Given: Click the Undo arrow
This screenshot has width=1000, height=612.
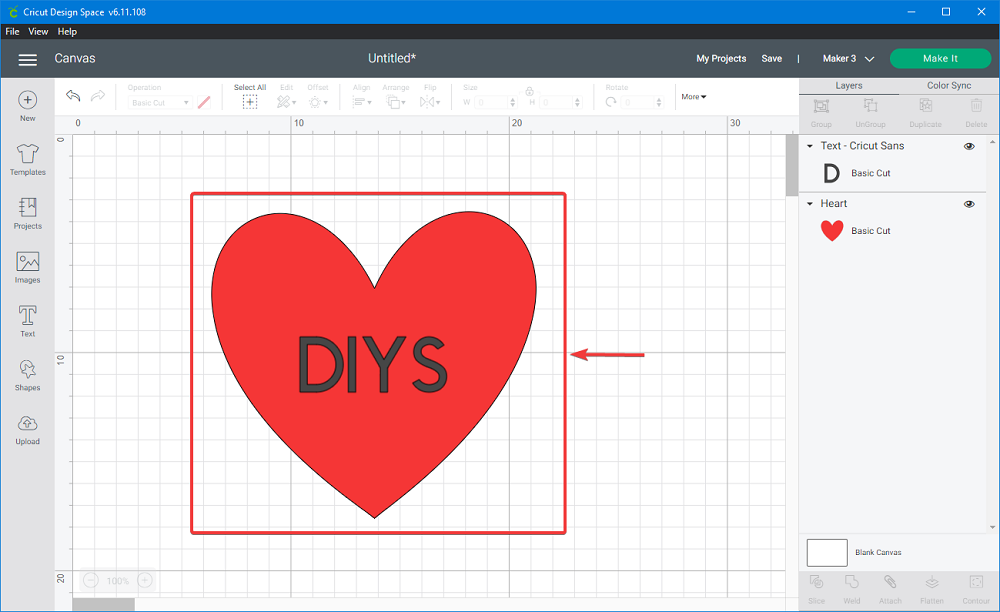Looking at the screenshot, I should [x=73, y=96].
